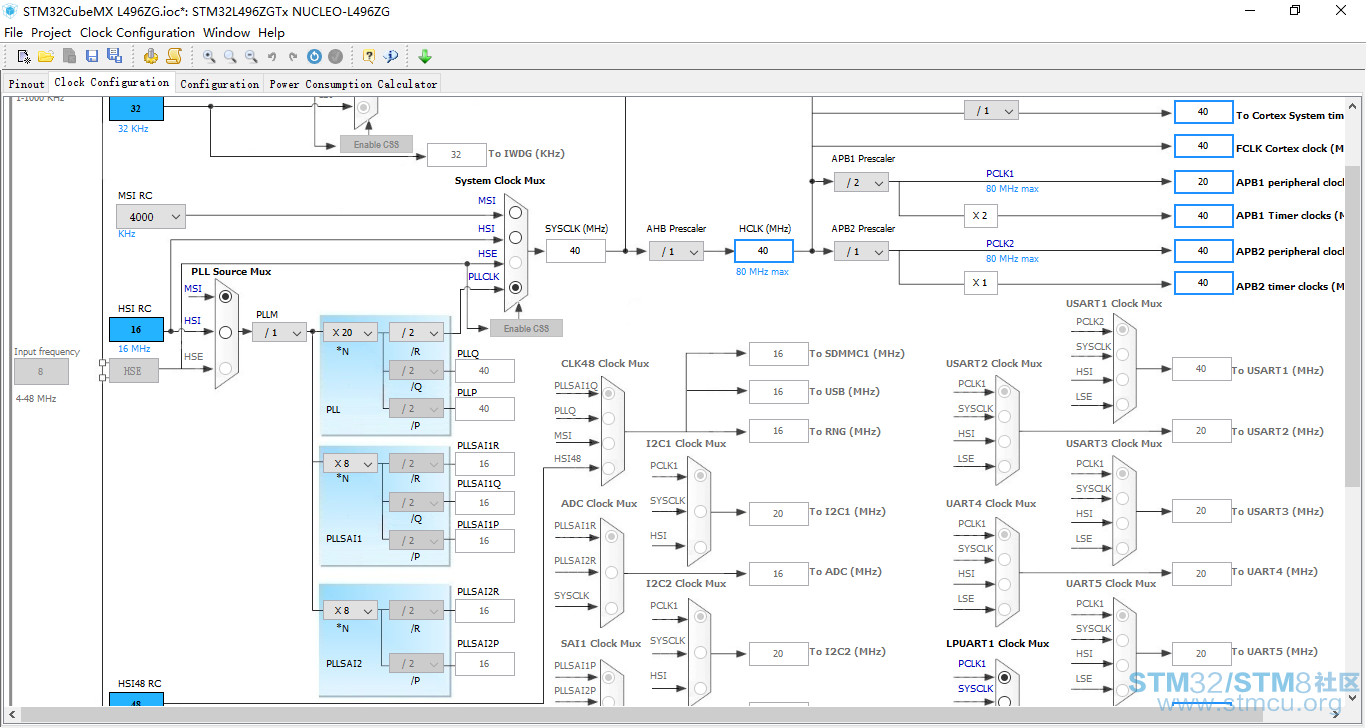This screenshot has height=728, width=1366.
Task: Open an existing project with folder icon
Action: click(x=46, y=57)
